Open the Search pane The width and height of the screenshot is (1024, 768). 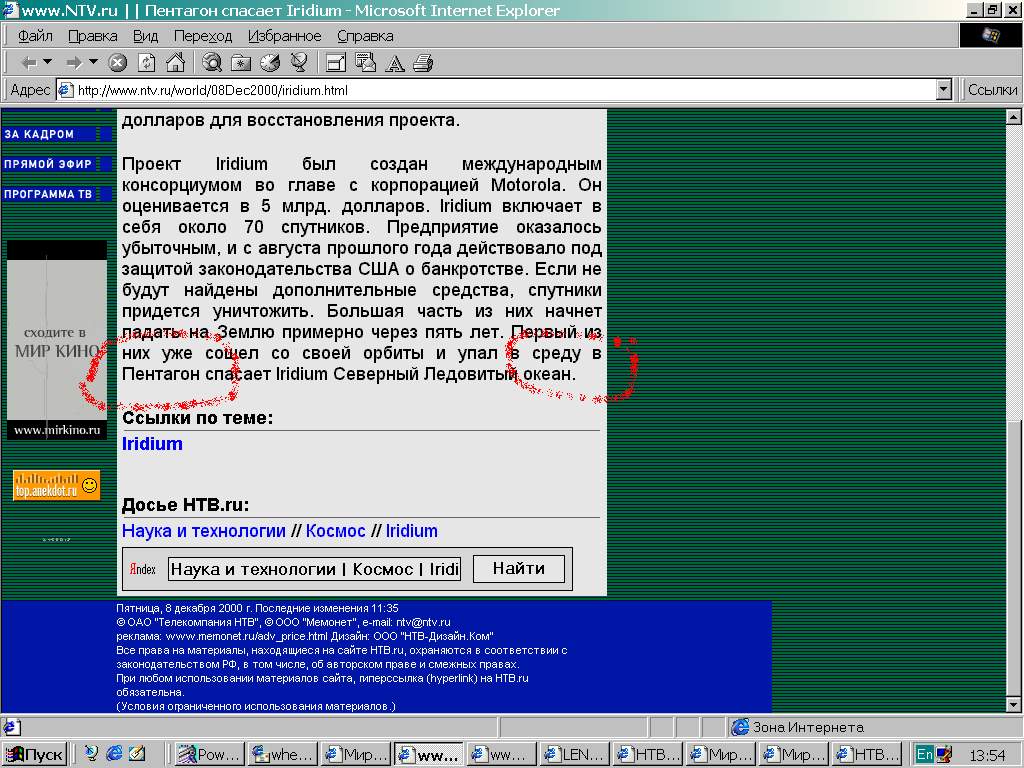212,63
